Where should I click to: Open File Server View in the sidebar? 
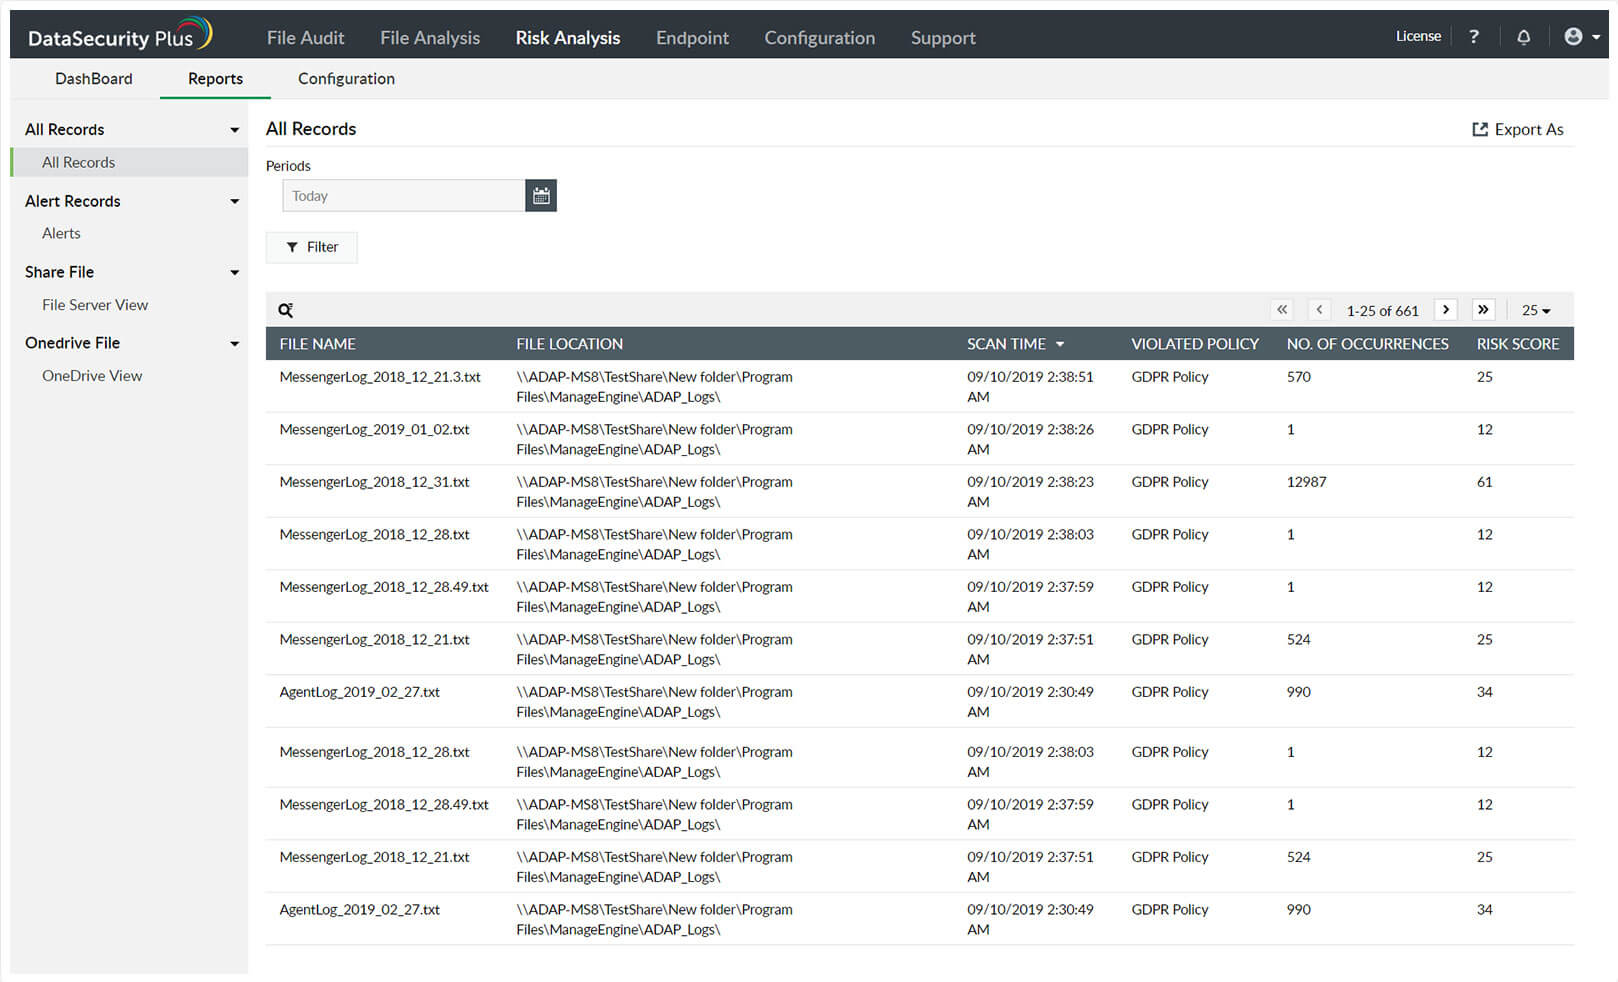[95, 305]
